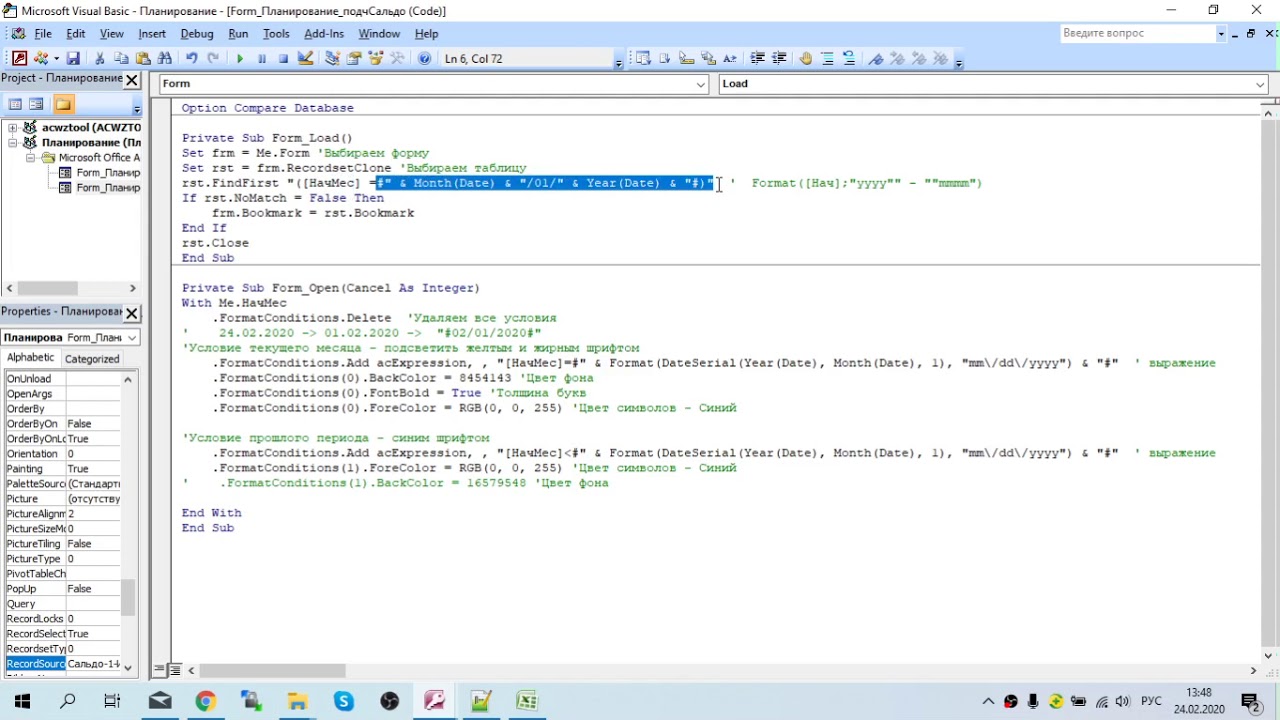Screen dimensions: 1280x720
Task: Click View Code icon in Project panel
Action: click(15, 104)
